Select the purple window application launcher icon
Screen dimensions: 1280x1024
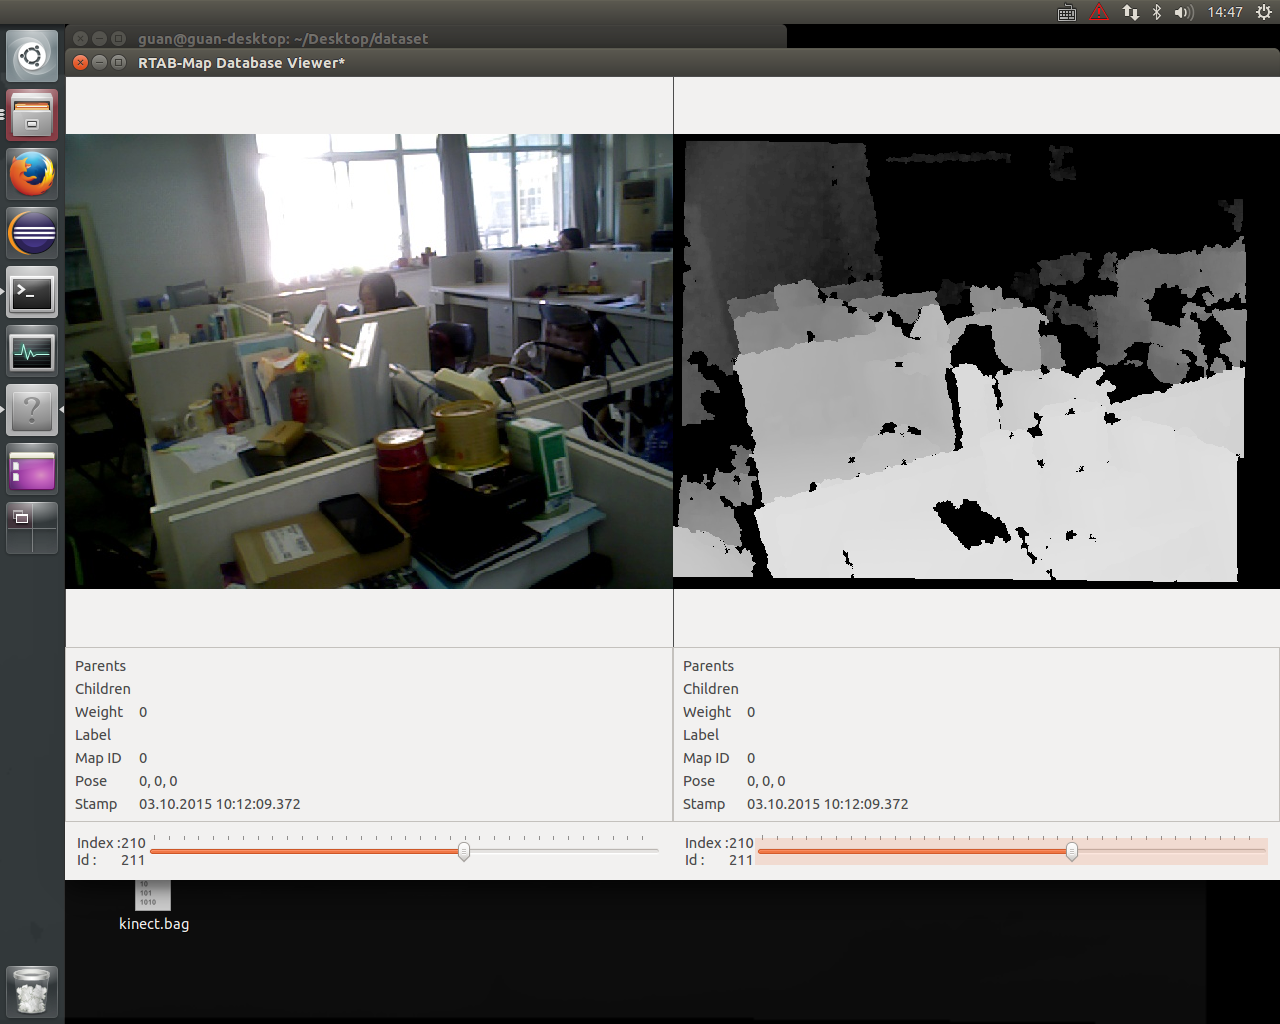click(32, 470)
